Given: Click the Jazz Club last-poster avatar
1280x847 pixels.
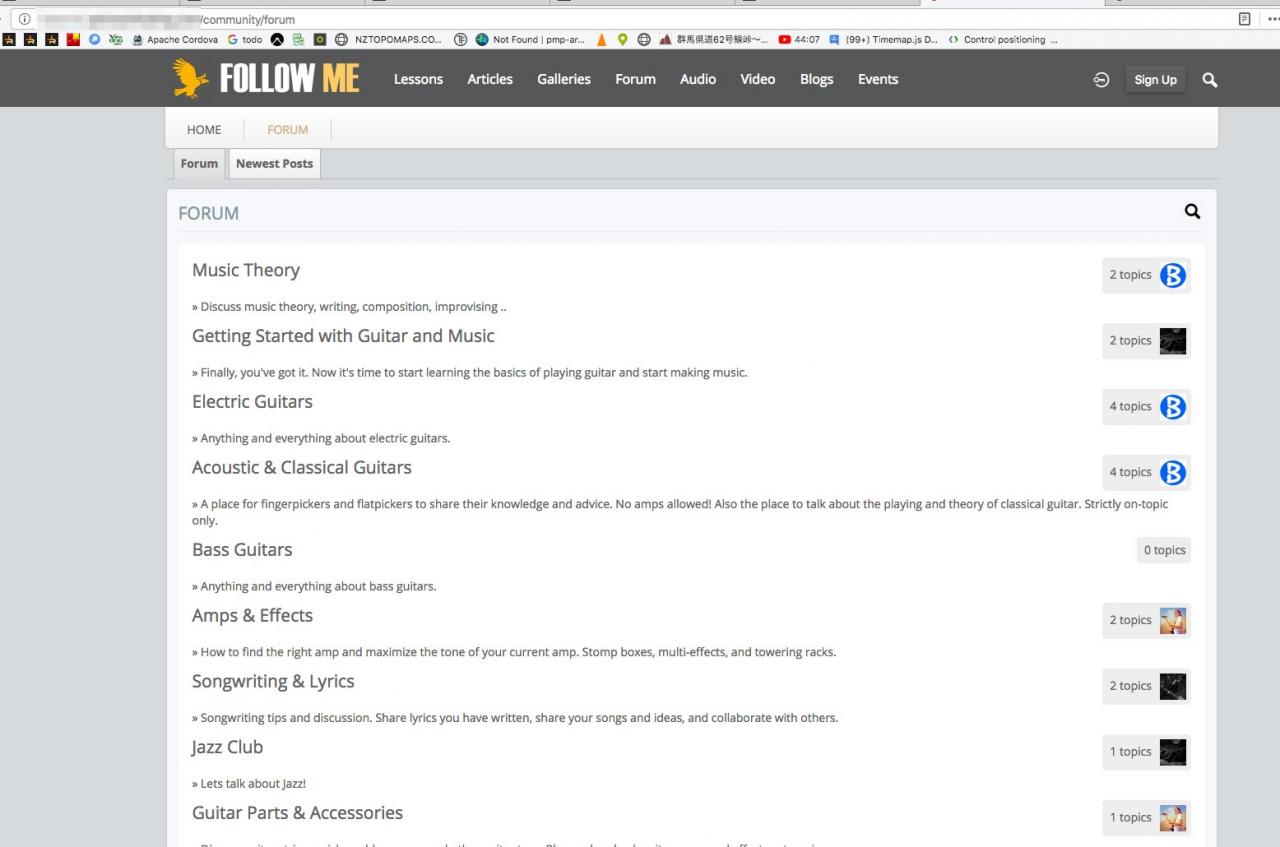Looking at the screenshot, I should point(1173,752).
